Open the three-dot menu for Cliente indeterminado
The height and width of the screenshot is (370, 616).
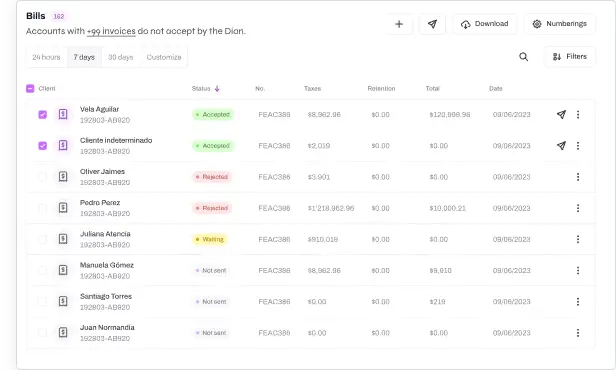click(x=578, y=146)
